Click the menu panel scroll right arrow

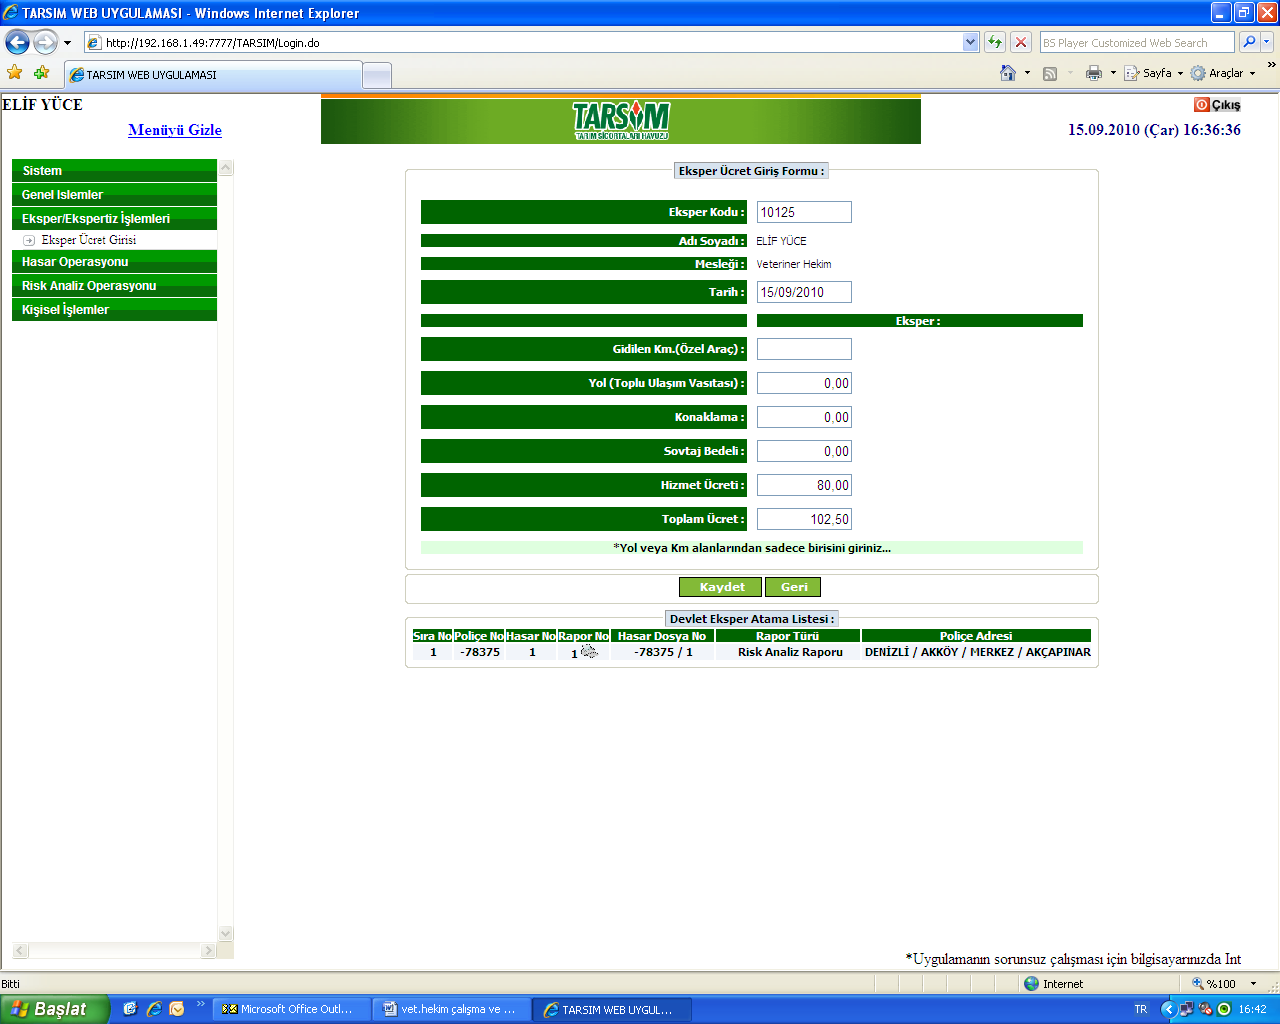(209, 951)
